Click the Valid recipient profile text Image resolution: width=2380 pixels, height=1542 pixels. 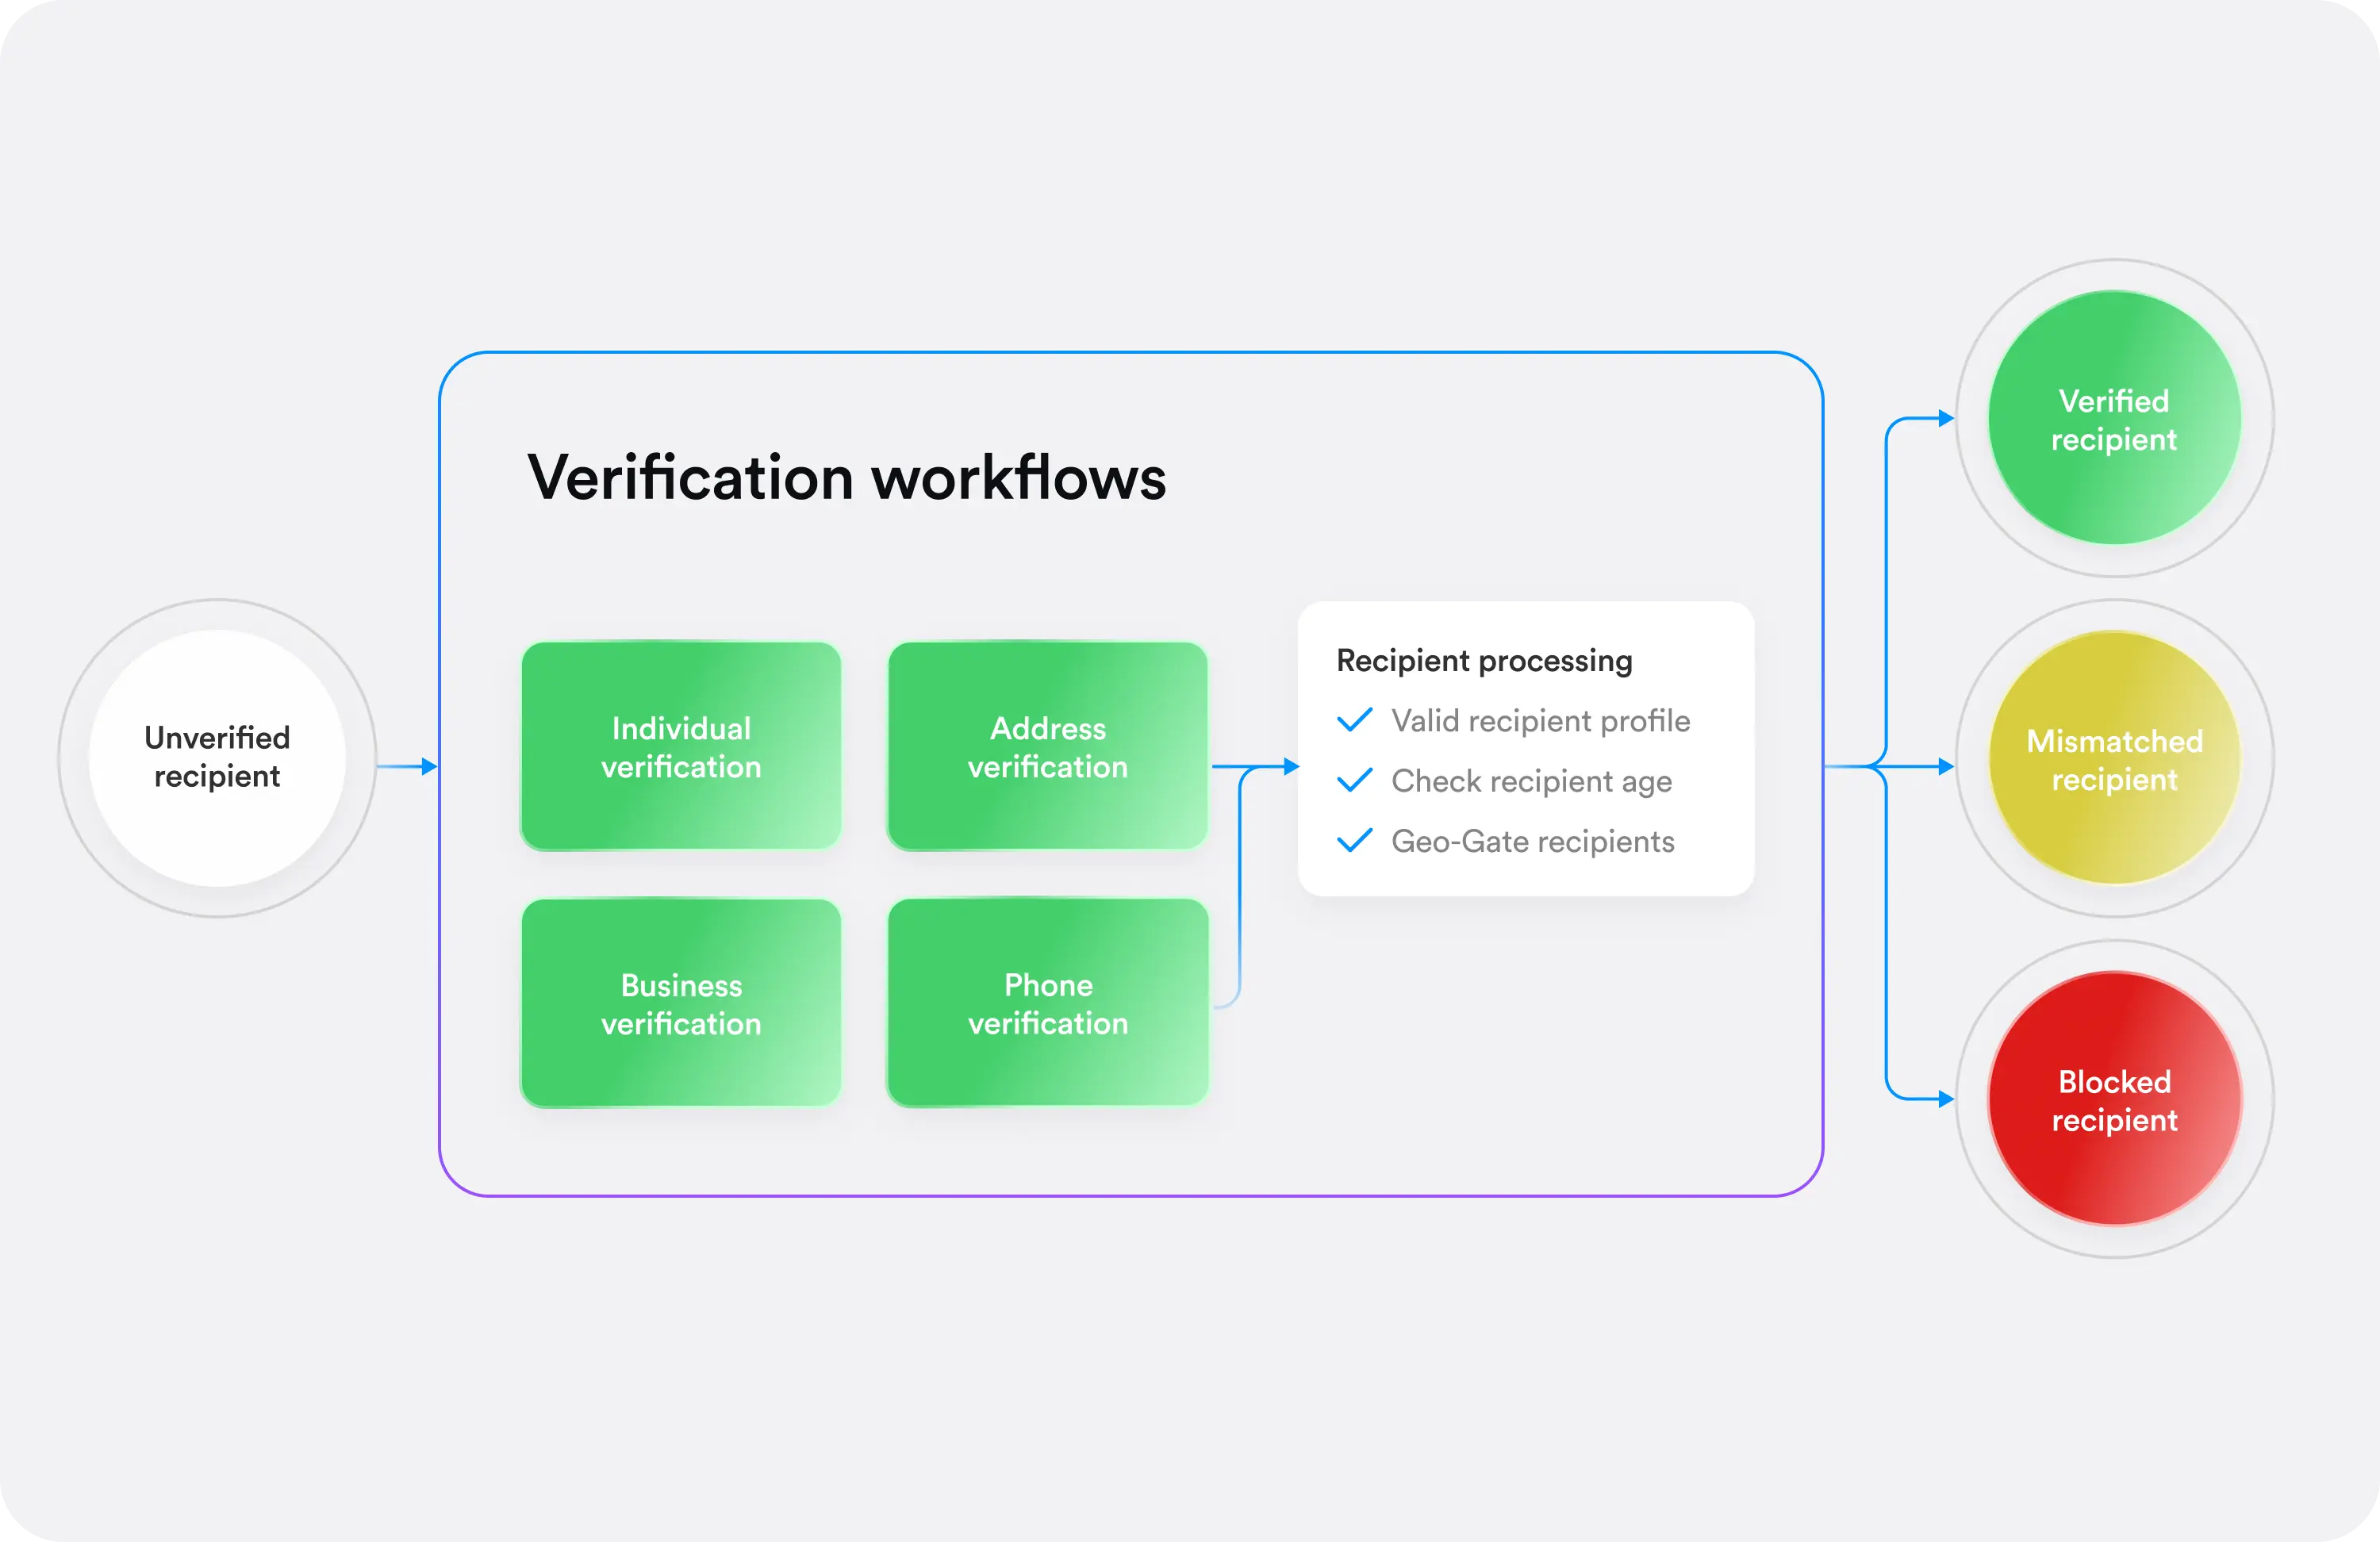(1540, 720)
